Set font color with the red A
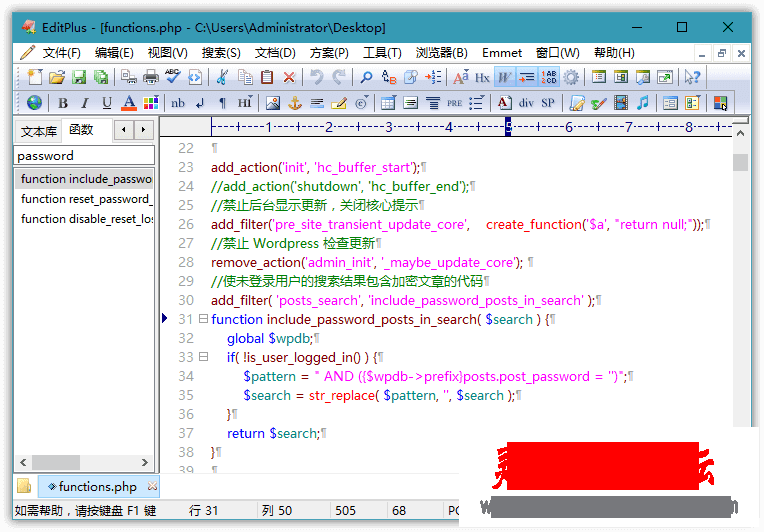The height and width of the screenshot is (532, 764). [x=129, y=103]
